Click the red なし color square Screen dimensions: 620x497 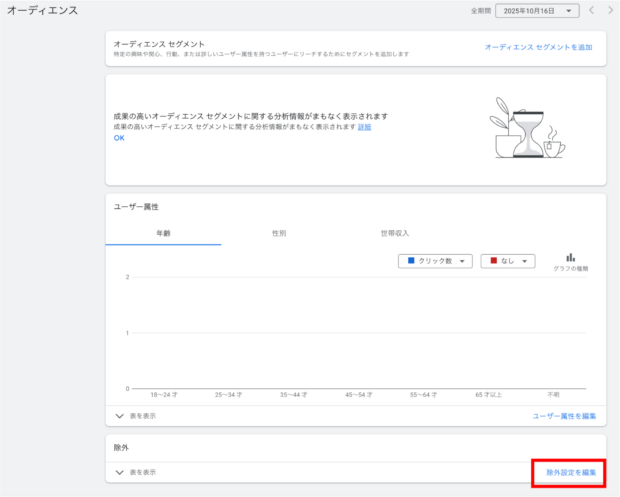coord(493,261)
